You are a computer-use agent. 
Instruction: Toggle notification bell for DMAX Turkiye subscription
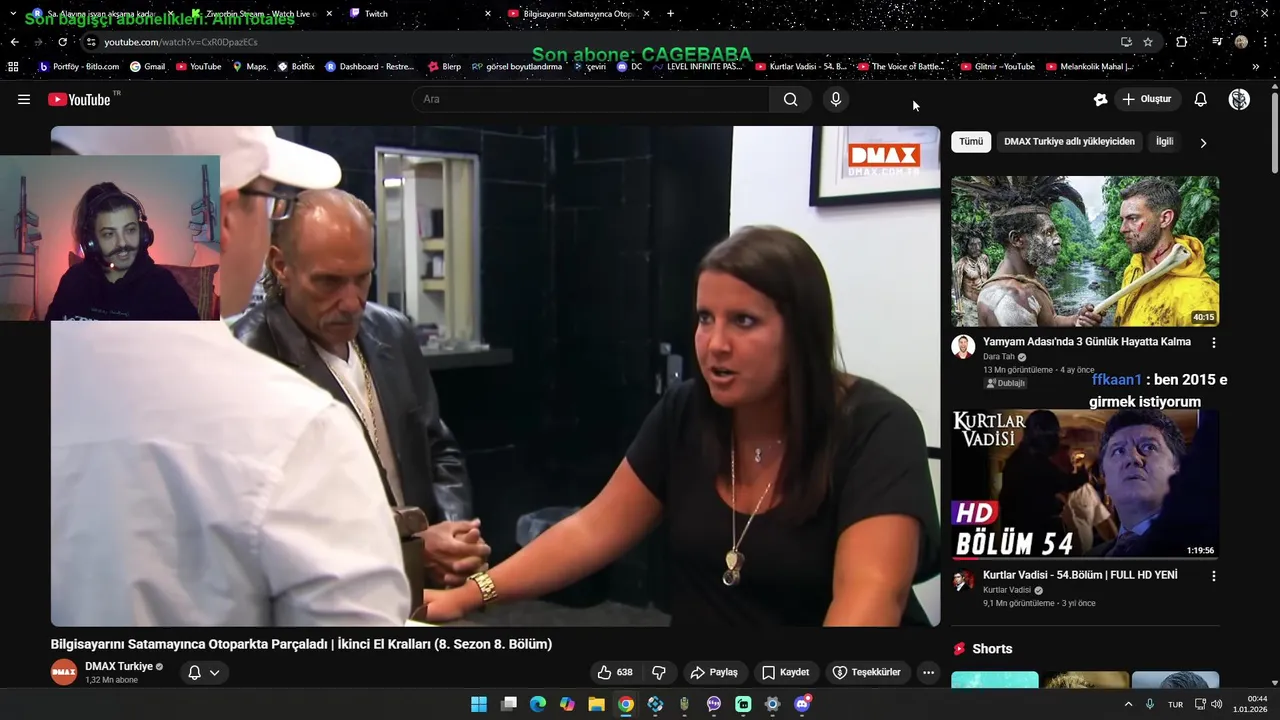tap(204, 672)
